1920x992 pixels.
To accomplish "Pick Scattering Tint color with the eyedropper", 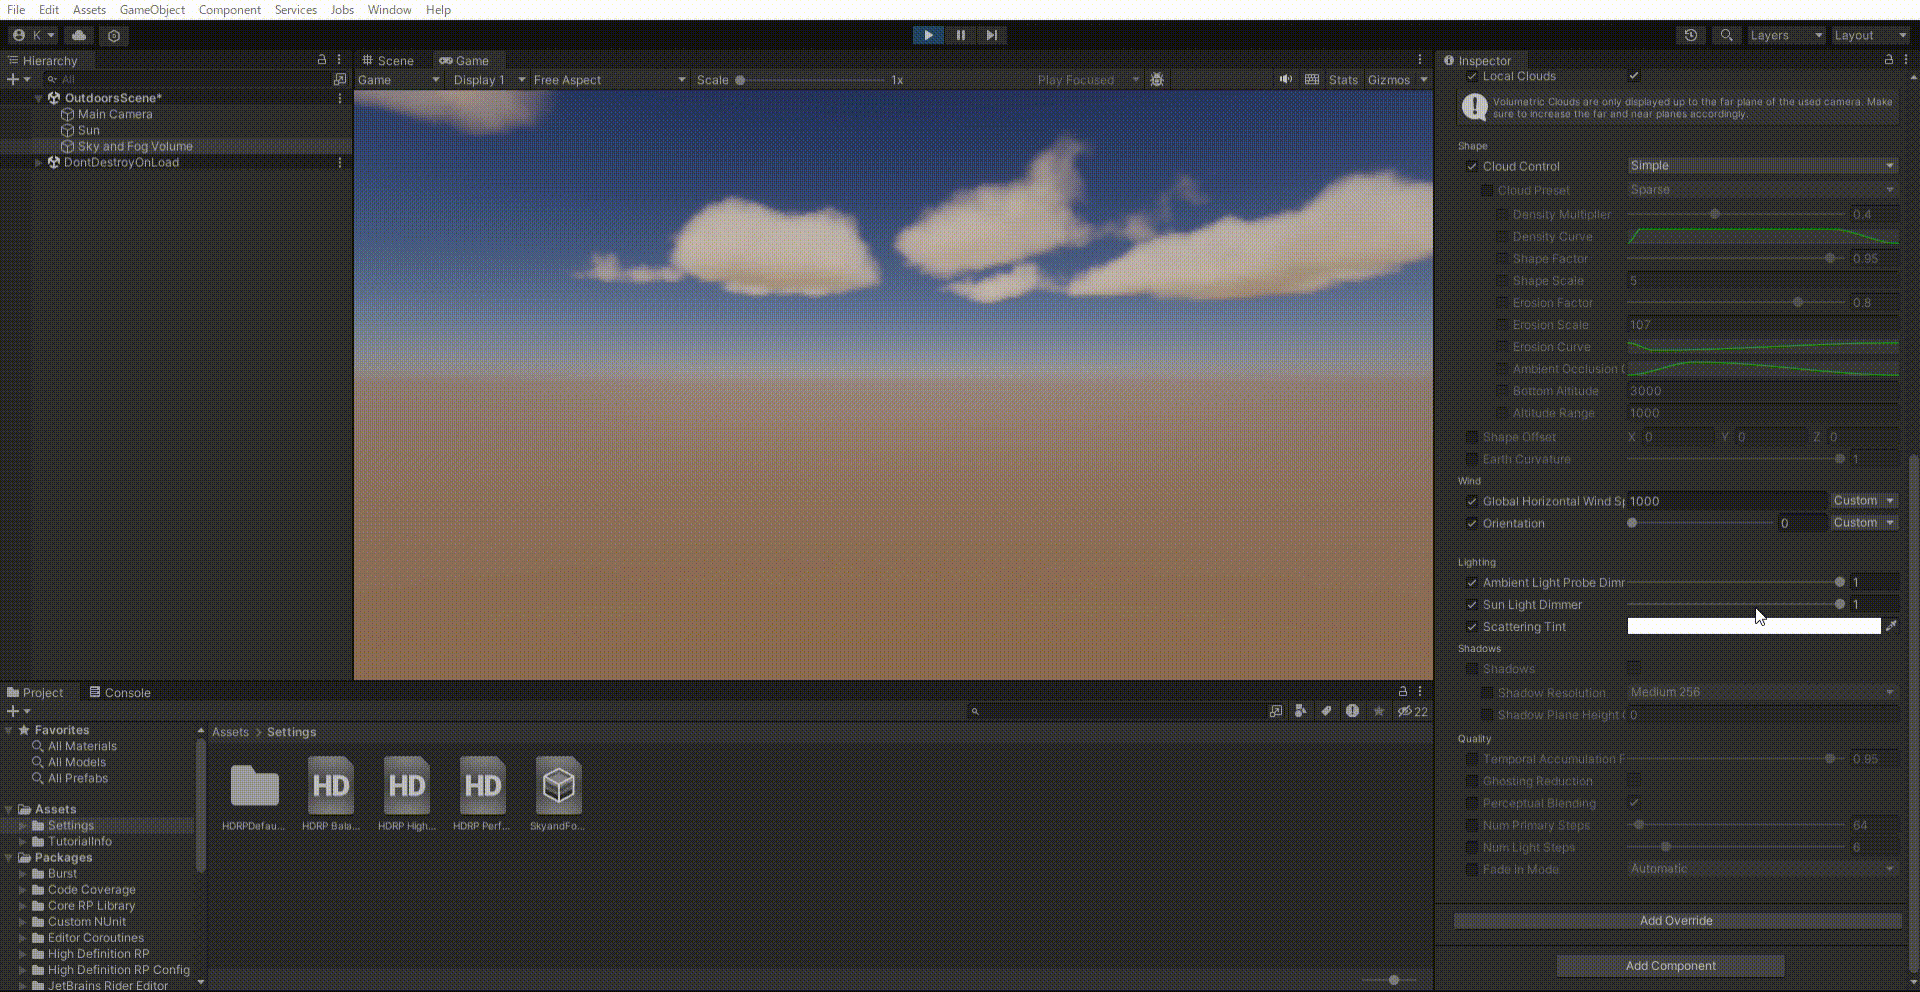I will (x=1891, y=626).
